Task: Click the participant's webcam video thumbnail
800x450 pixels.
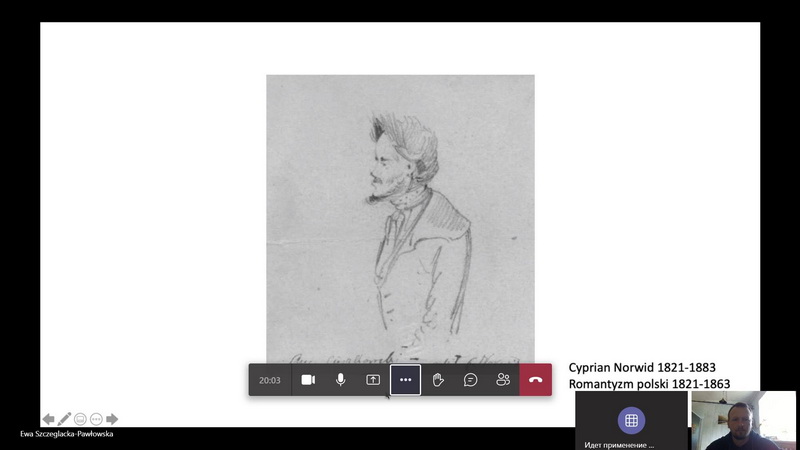Action: click(743, 420)
